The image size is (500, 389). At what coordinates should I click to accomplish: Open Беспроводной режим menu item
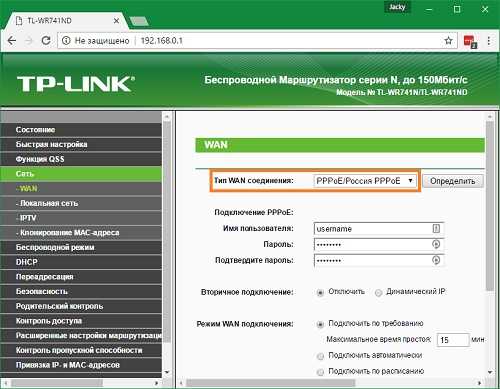(81, 247)
